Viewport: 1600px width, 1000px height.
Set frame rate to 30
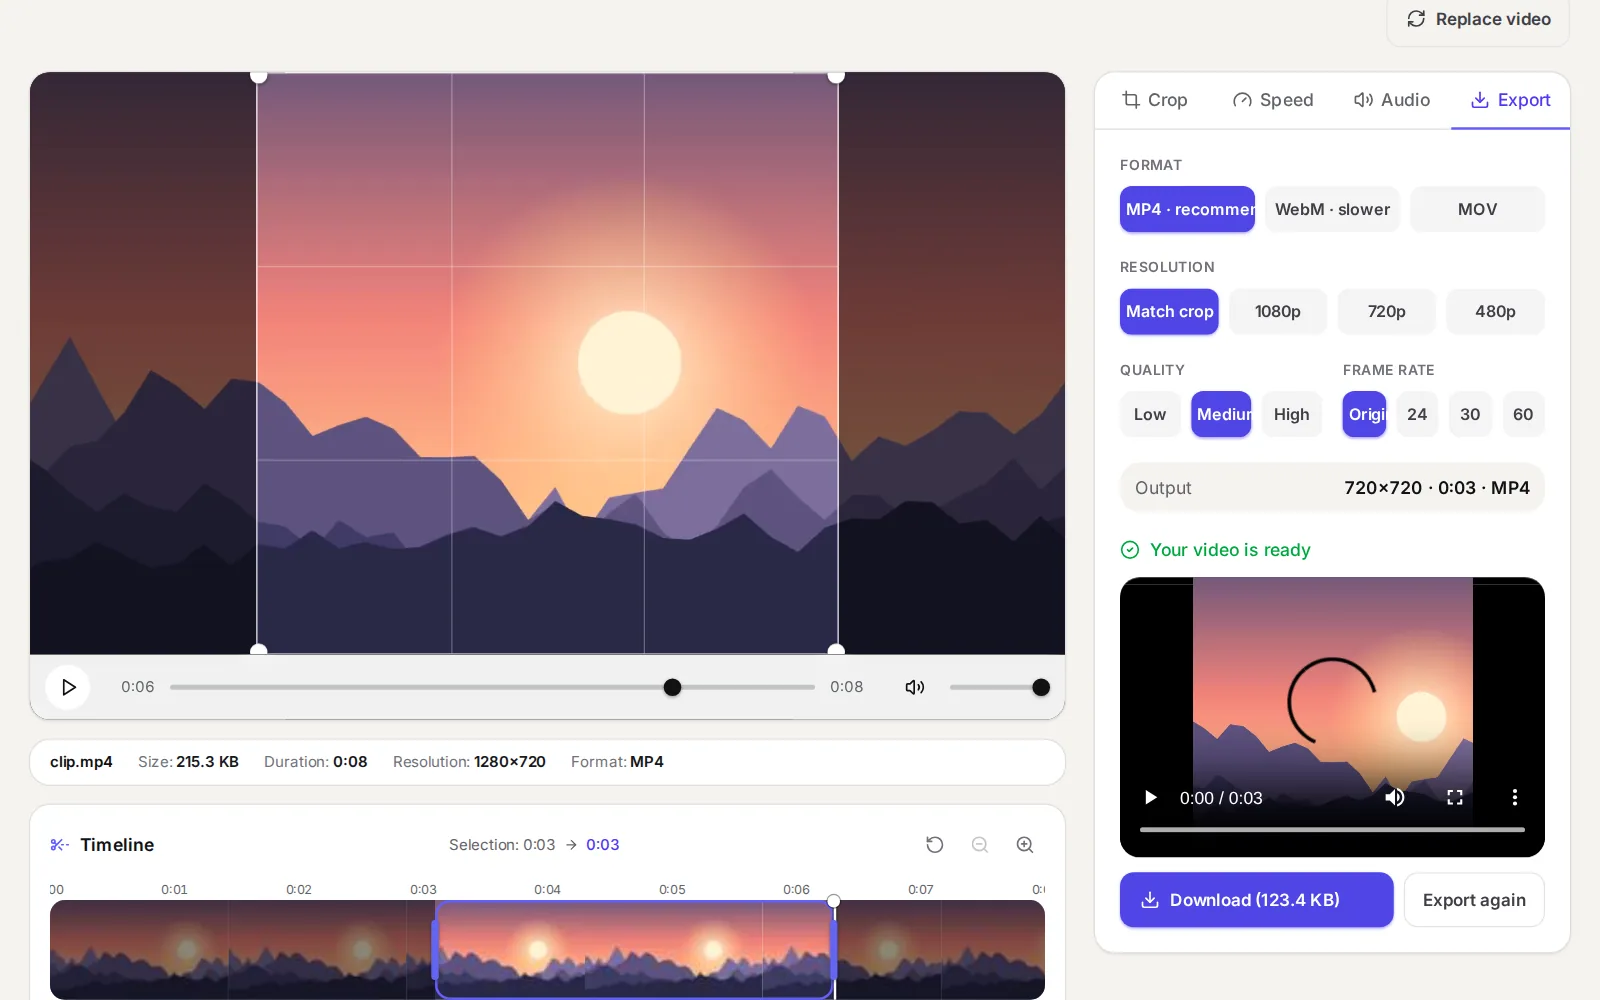coord(1470,414)
